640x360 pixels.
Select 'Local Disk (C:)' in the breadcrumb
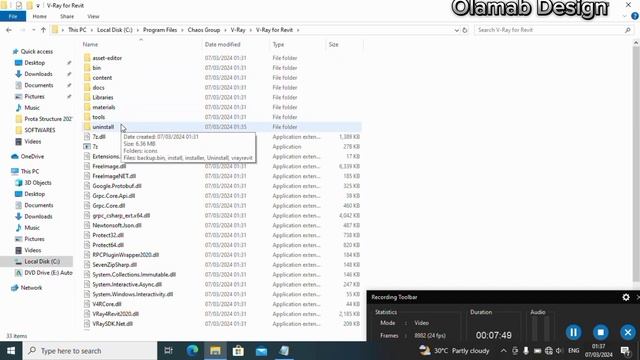(x=115, y=30)
